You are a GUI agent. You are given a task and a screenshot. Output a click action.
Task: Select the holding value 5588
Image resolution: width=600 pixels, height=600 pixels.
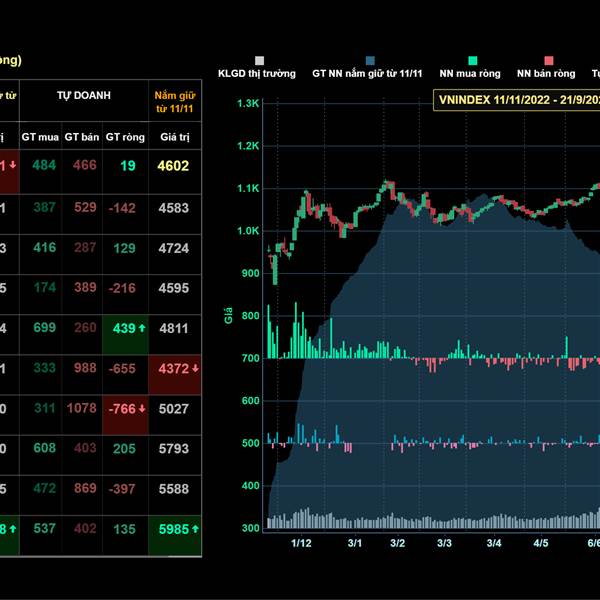click(x=174, y=489)
